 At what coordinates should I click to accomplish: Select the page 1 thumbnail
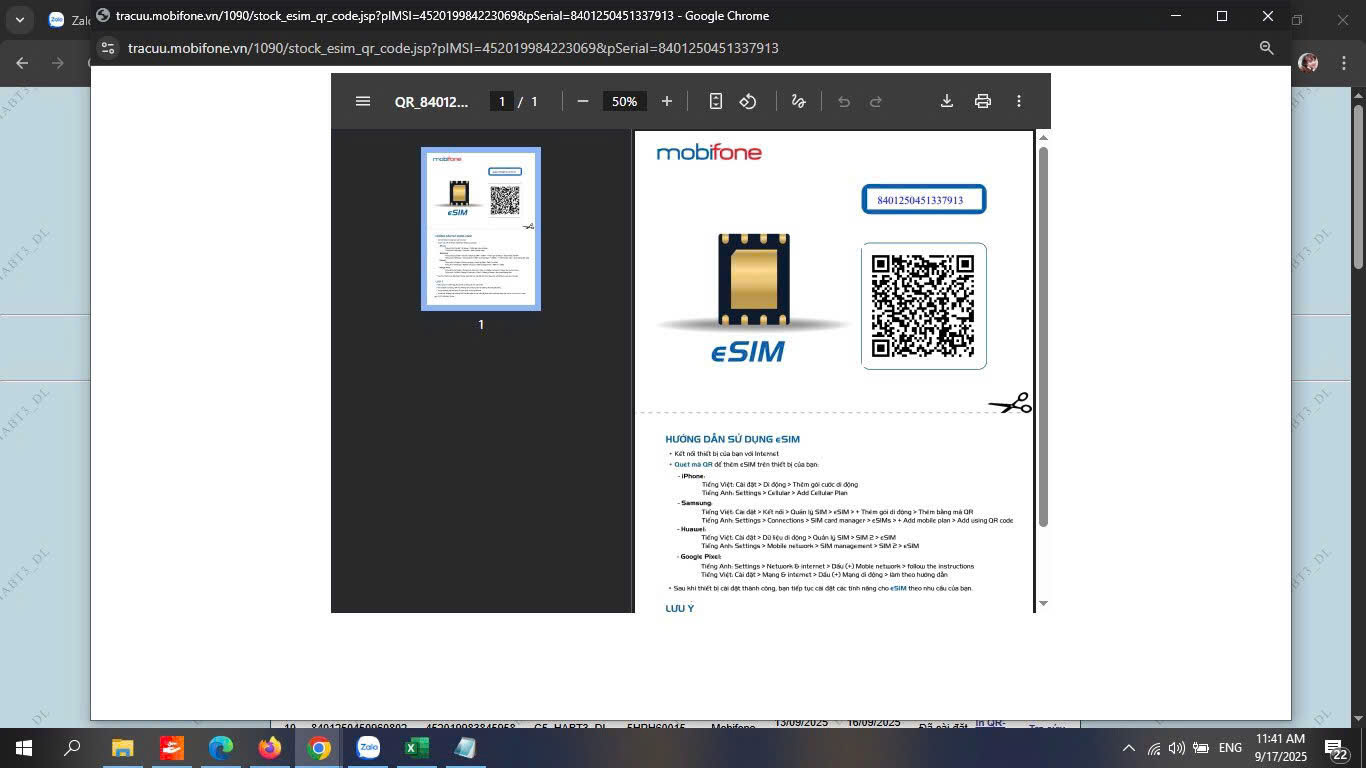(480, 227)
